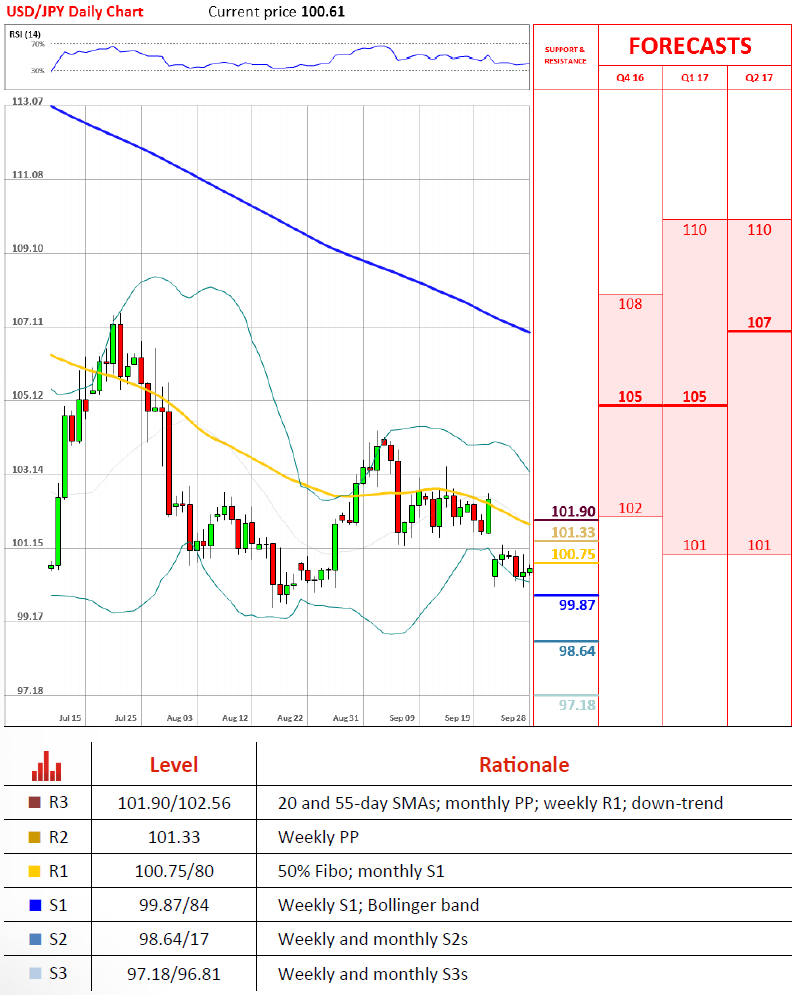This screenshot has width=800, height=995.
Task: Click the FORECASTS header
Action: 690,46
